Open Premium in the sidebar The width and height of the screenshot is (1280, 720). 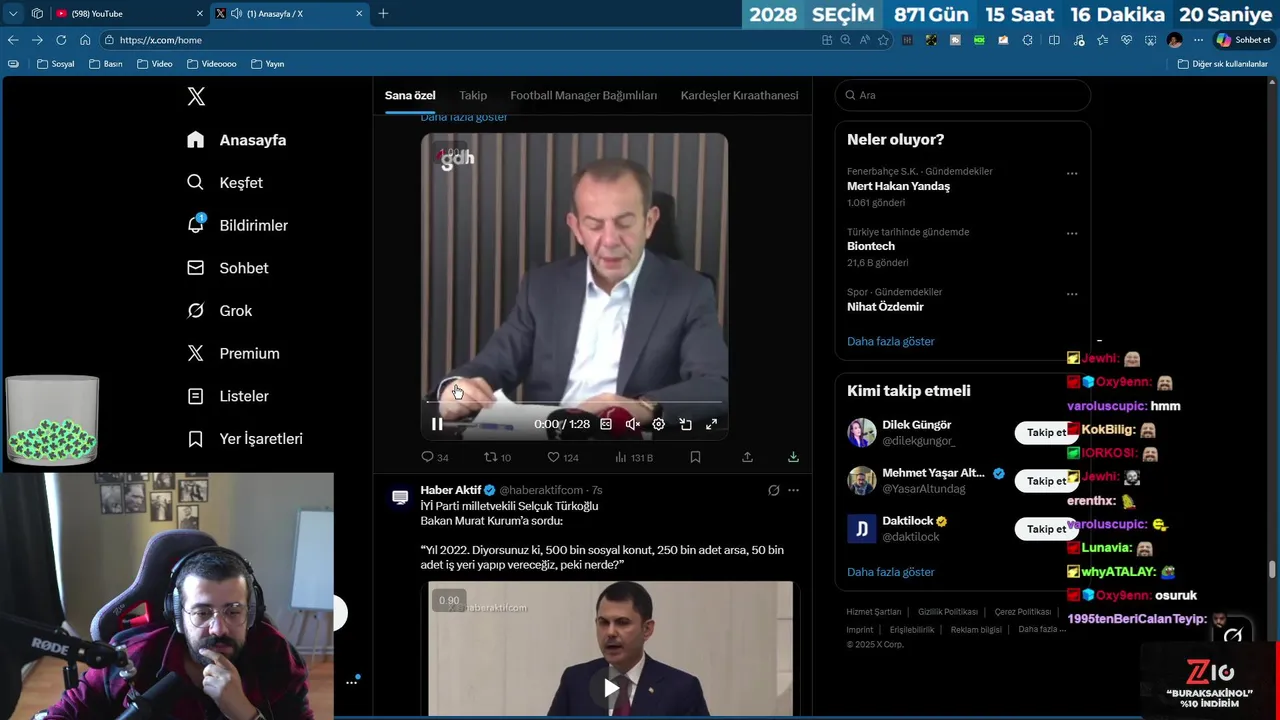[233, 353]
